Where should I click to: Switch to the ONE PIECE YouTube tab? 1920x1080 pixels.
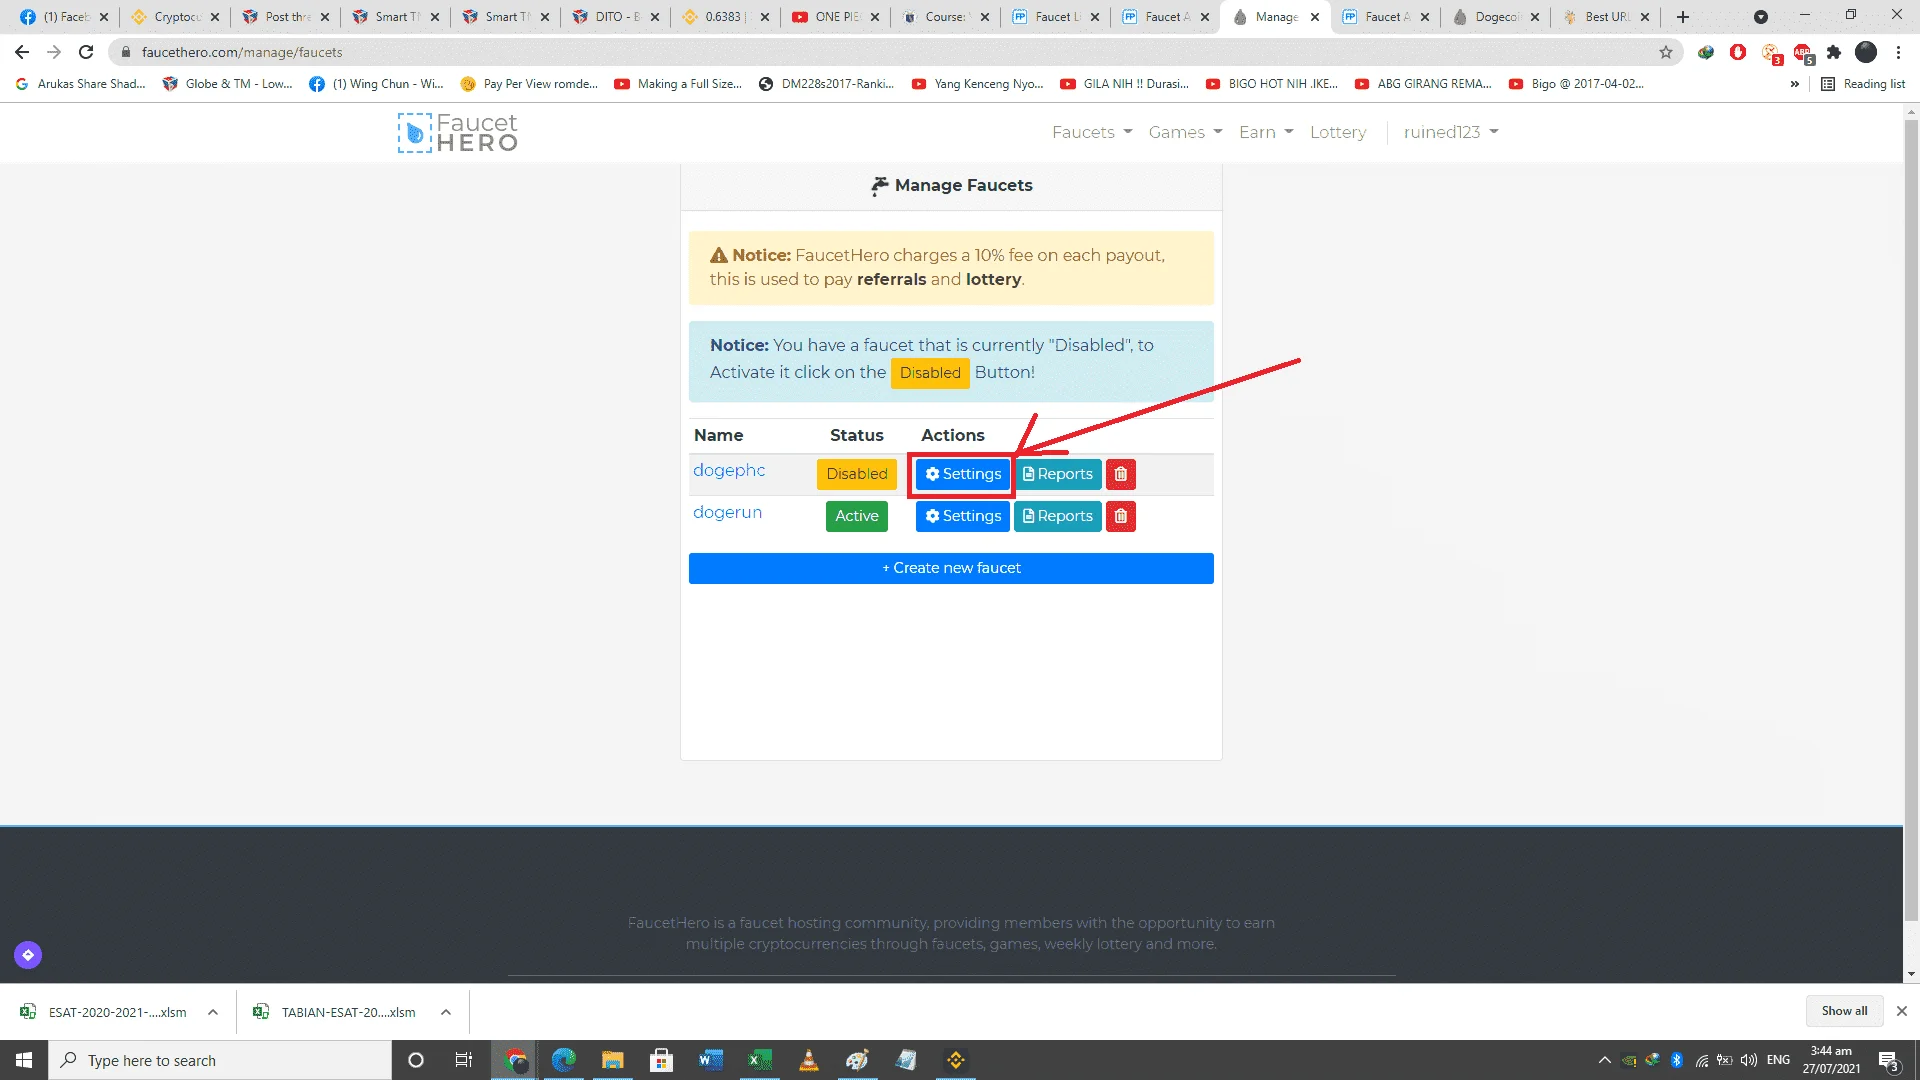(x=836, y=17)
